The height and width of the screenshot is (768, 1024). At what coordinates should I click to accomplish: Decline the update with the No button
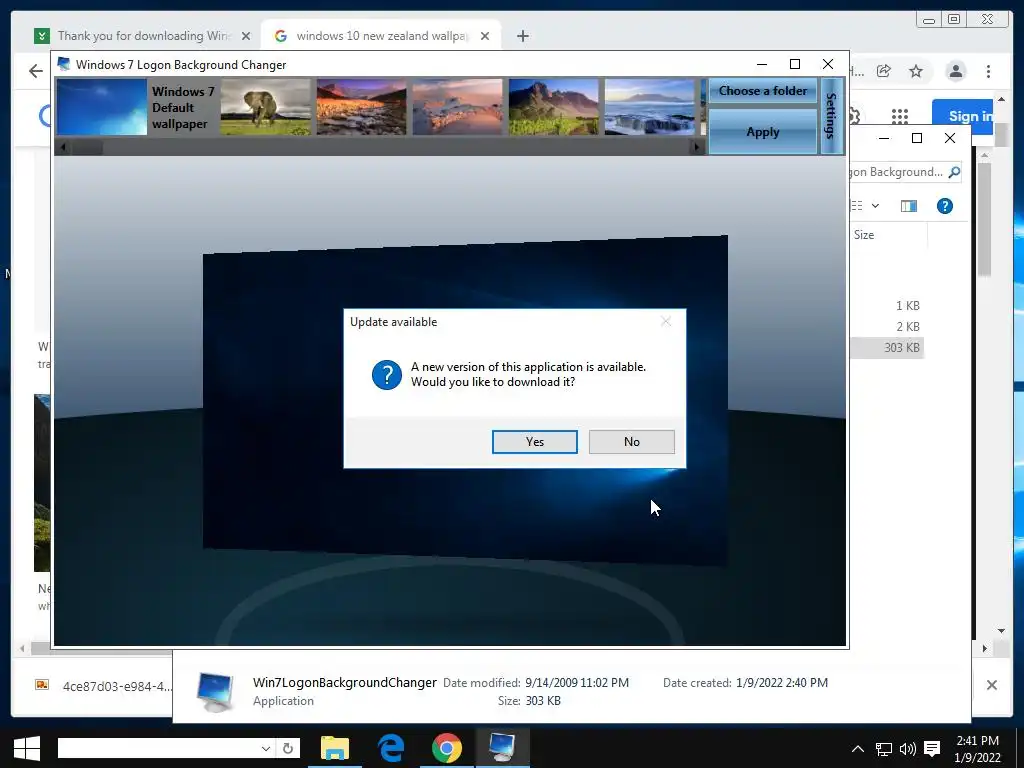click(x=632, y=441)
